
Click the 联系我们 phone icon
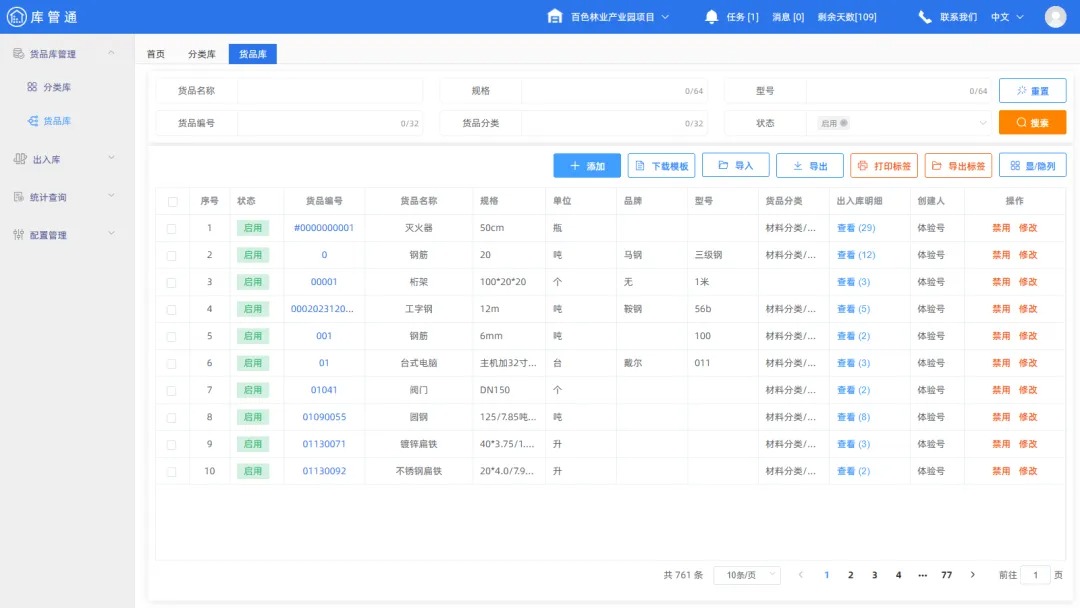[x=925, y=16]
